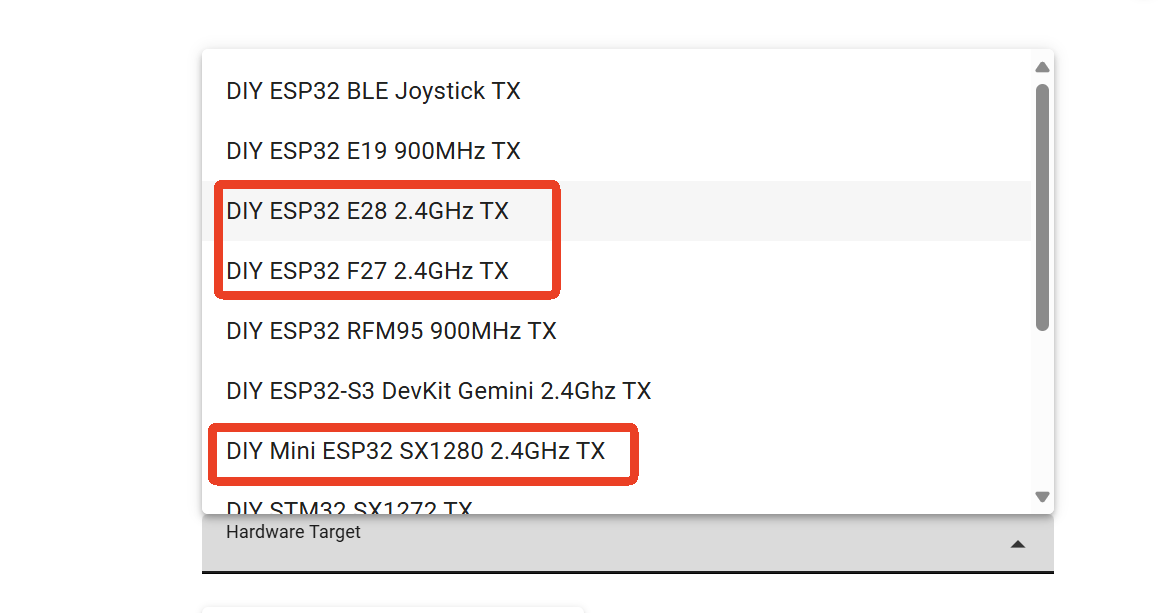Click empty scrollbar track below the thumb
Screen dimensions: 1172x613
click(1042, 410)
